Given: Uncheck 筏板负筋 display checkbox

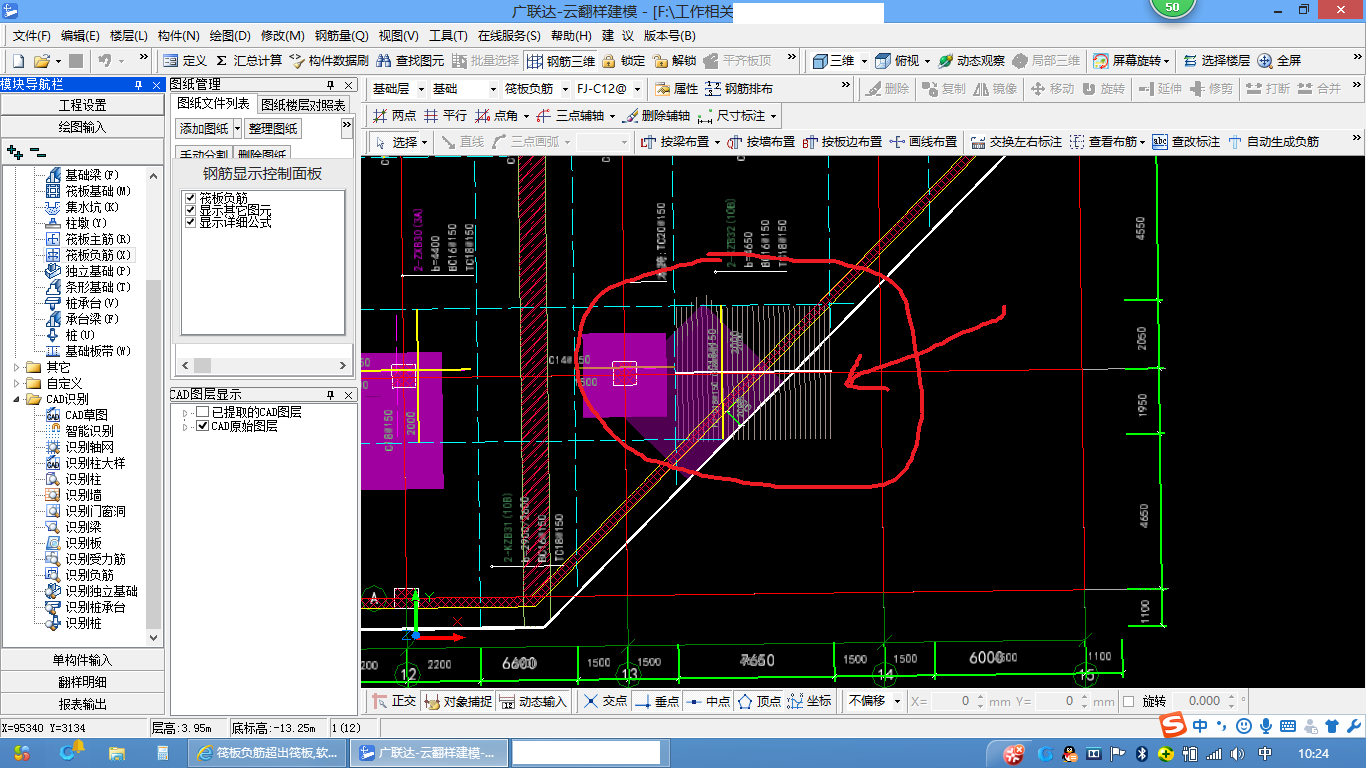Looking at the screenshot, I should [x=190, y=198].
